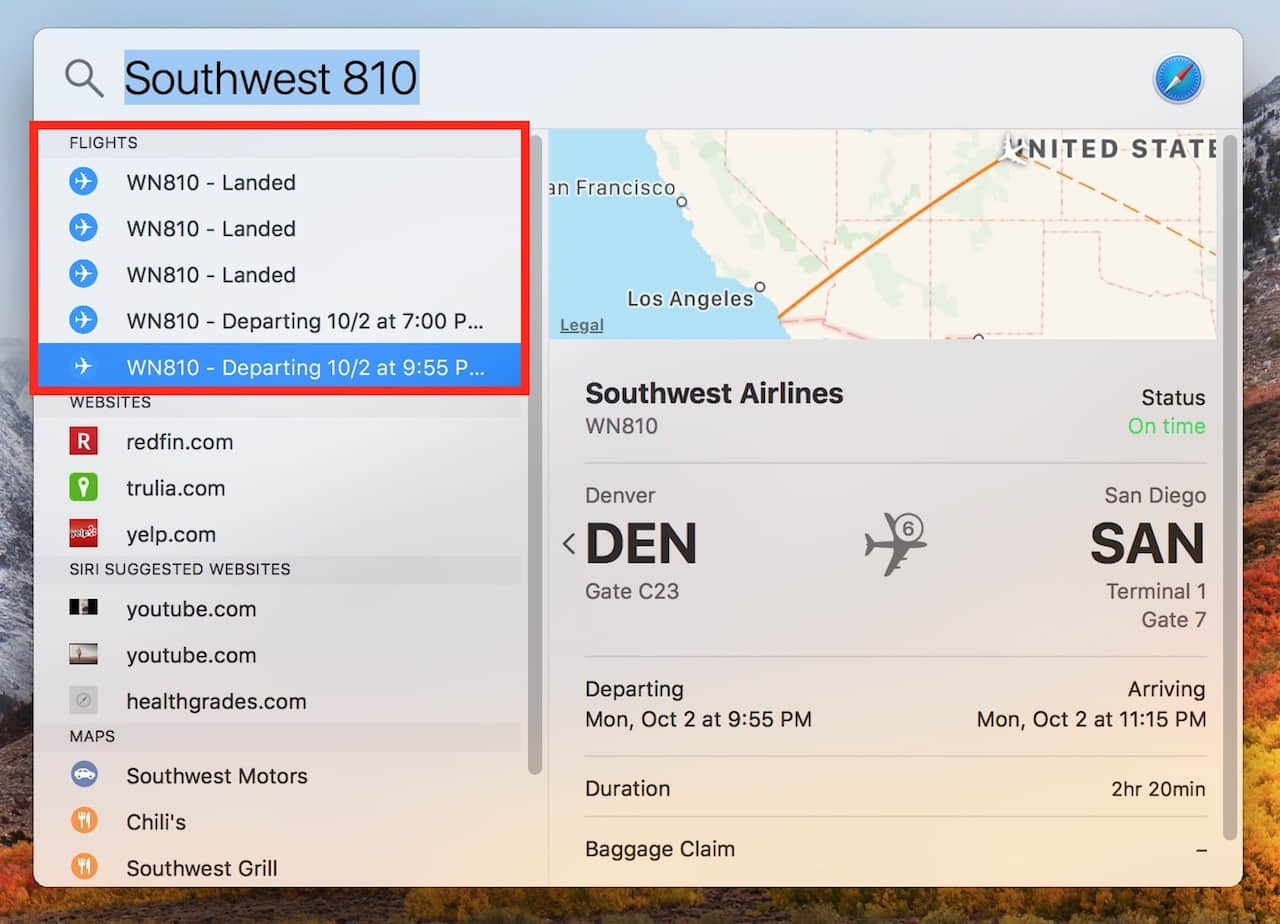Go to the previous flight leg with the chevron beside DEN

(569, 544)
